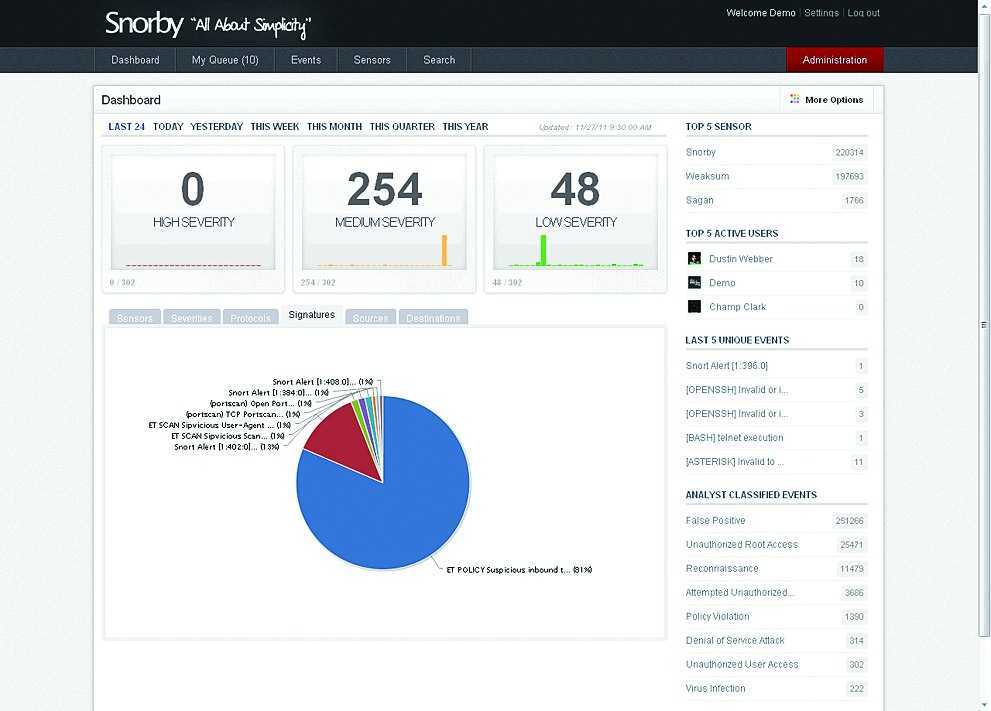Open My Queue from navigation bar

pos(225,60)
